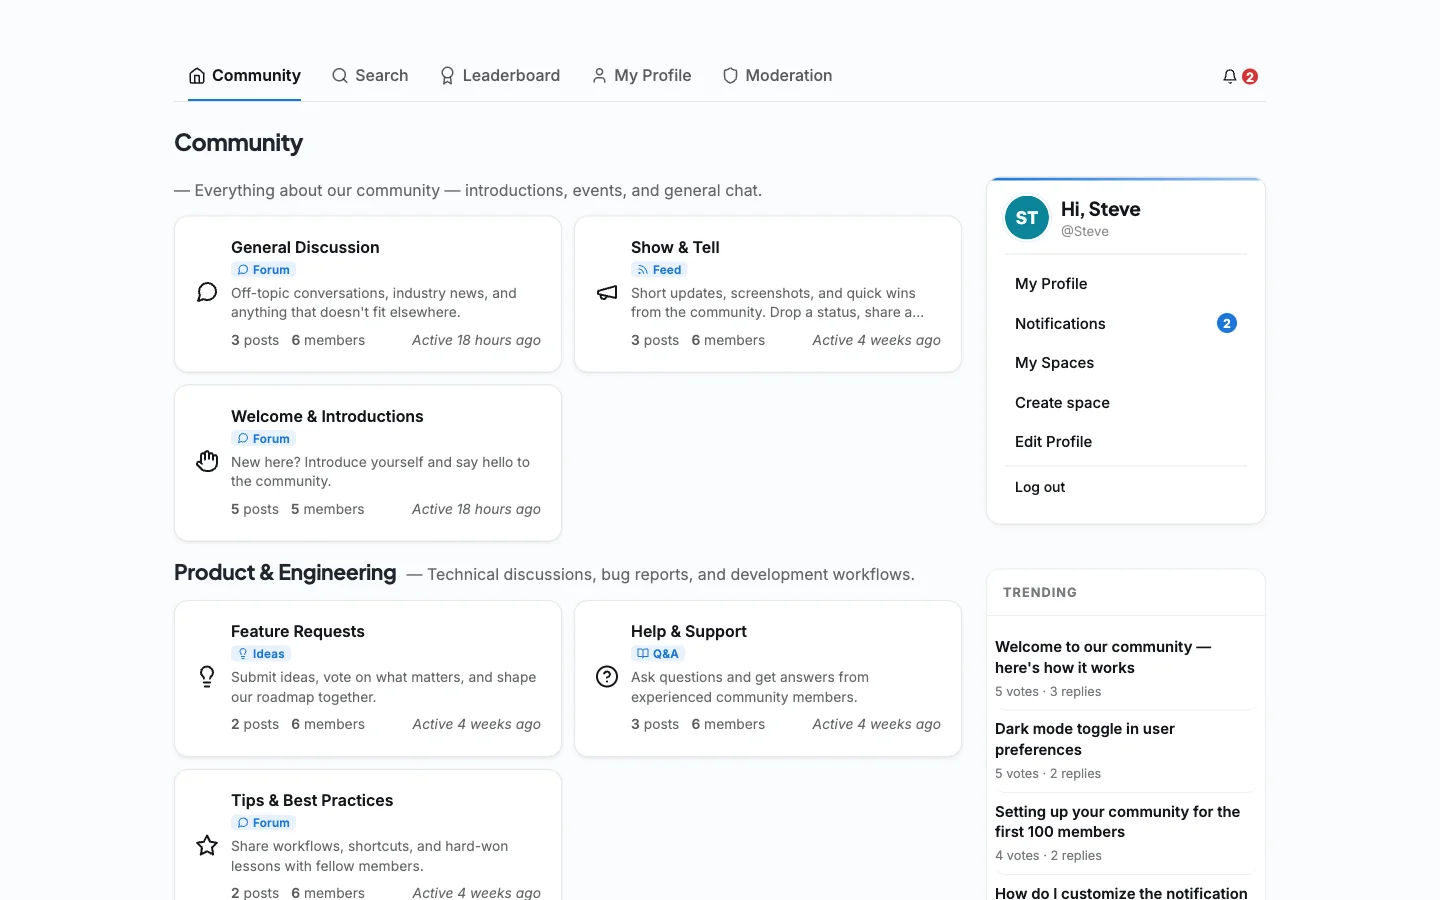Screen dimensions: 1440x900
Task: Click the TRENDING panel heading
Action: [1040, 592]
